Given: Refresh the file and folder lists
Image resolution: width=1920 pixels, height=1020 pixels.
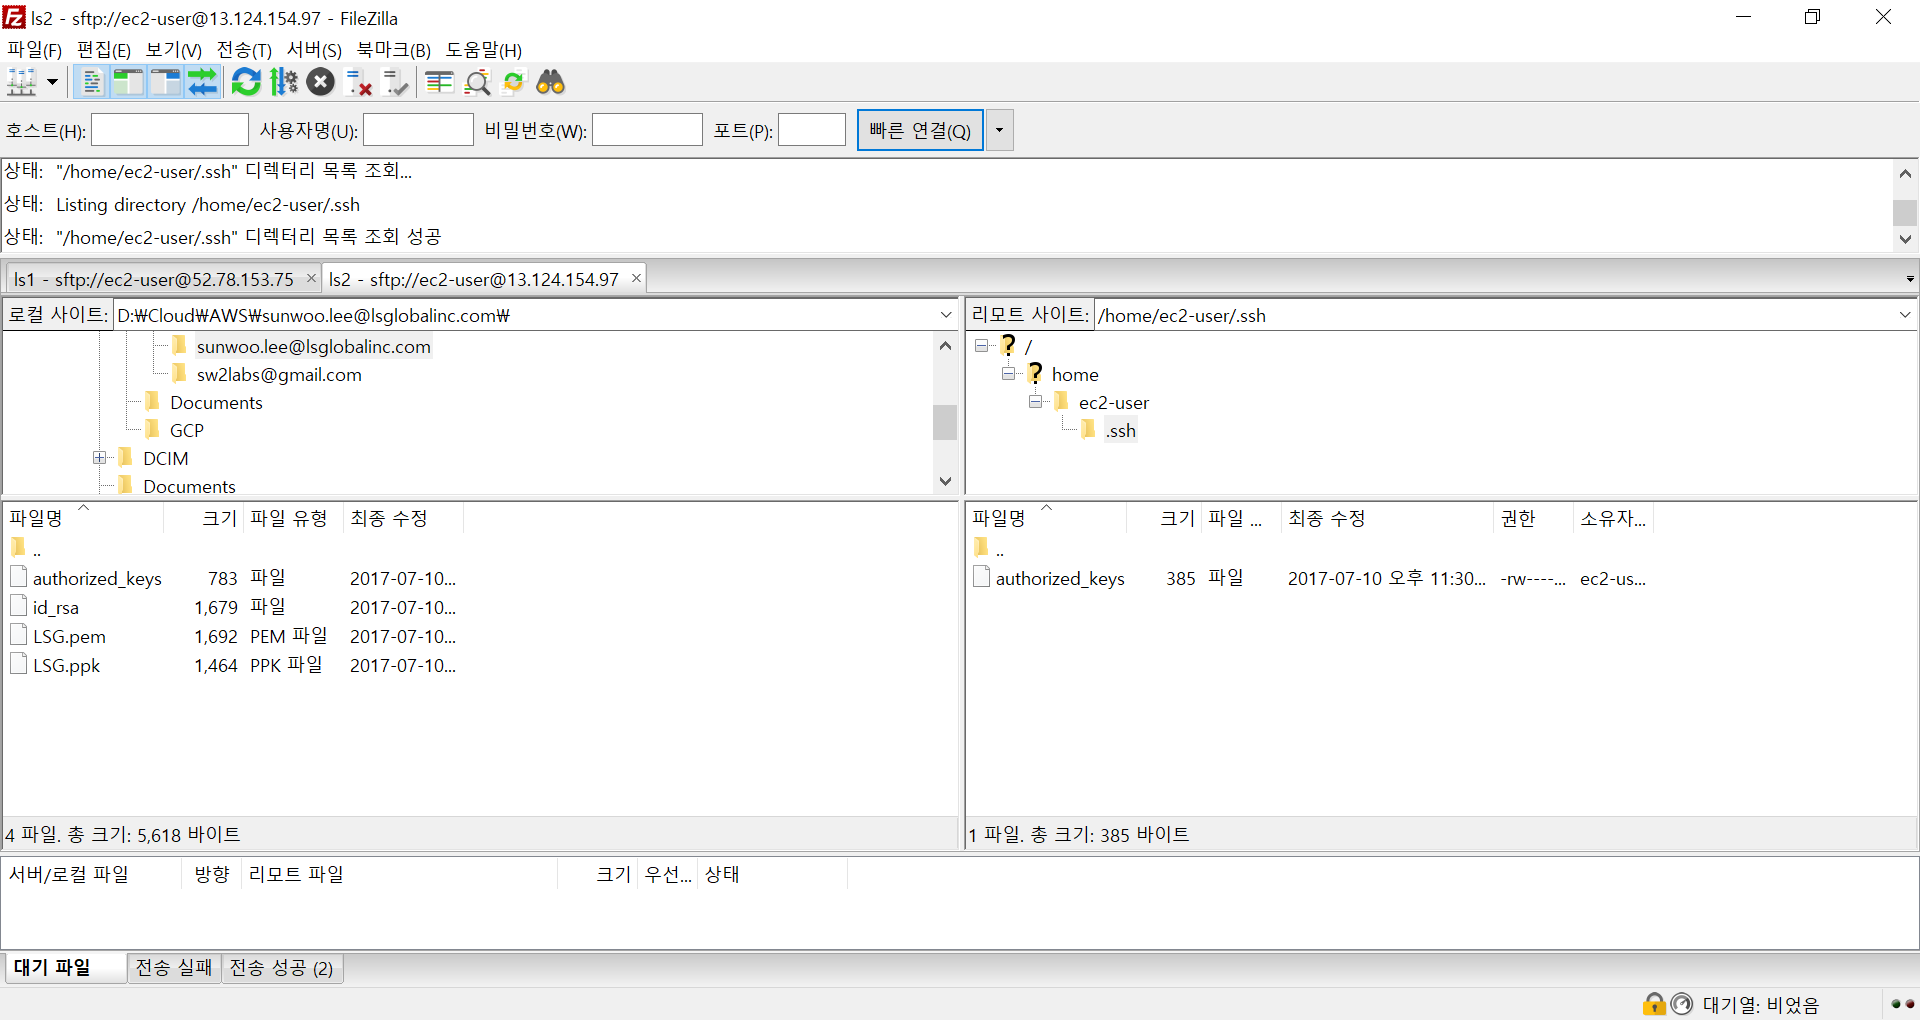Looking at the screenshot, I should (x=246, y=82).
